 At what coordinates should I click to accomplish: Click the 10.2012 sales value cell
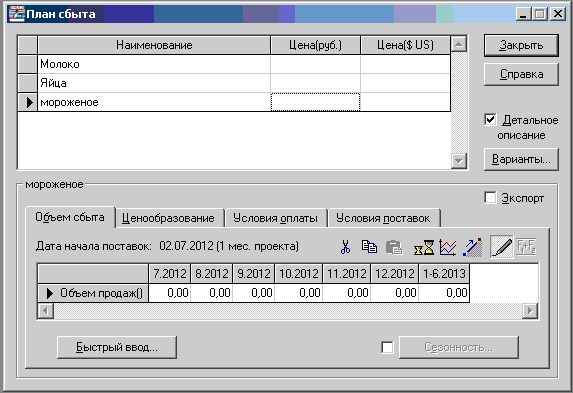pyautogui.click(x=299, y=293)
